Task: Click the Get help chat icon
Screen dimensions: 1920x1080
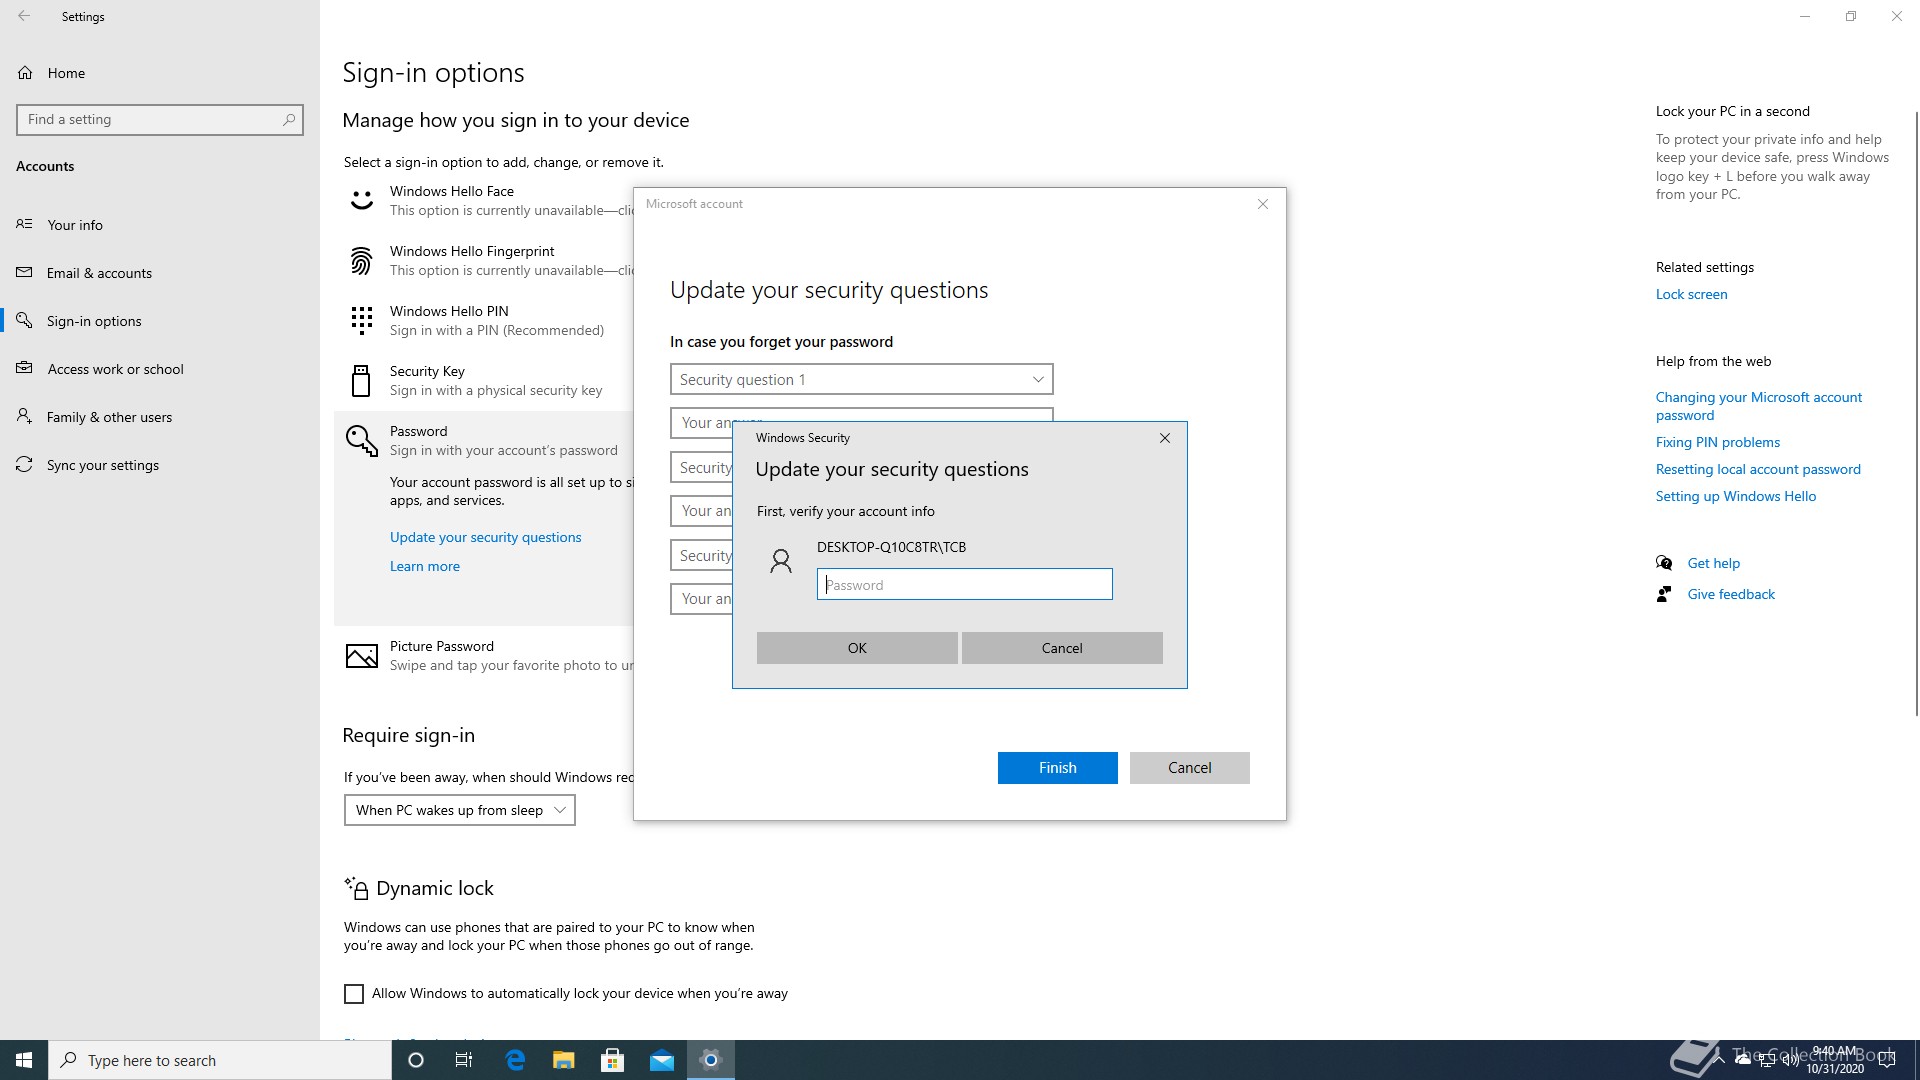Action: point(1664,563)
